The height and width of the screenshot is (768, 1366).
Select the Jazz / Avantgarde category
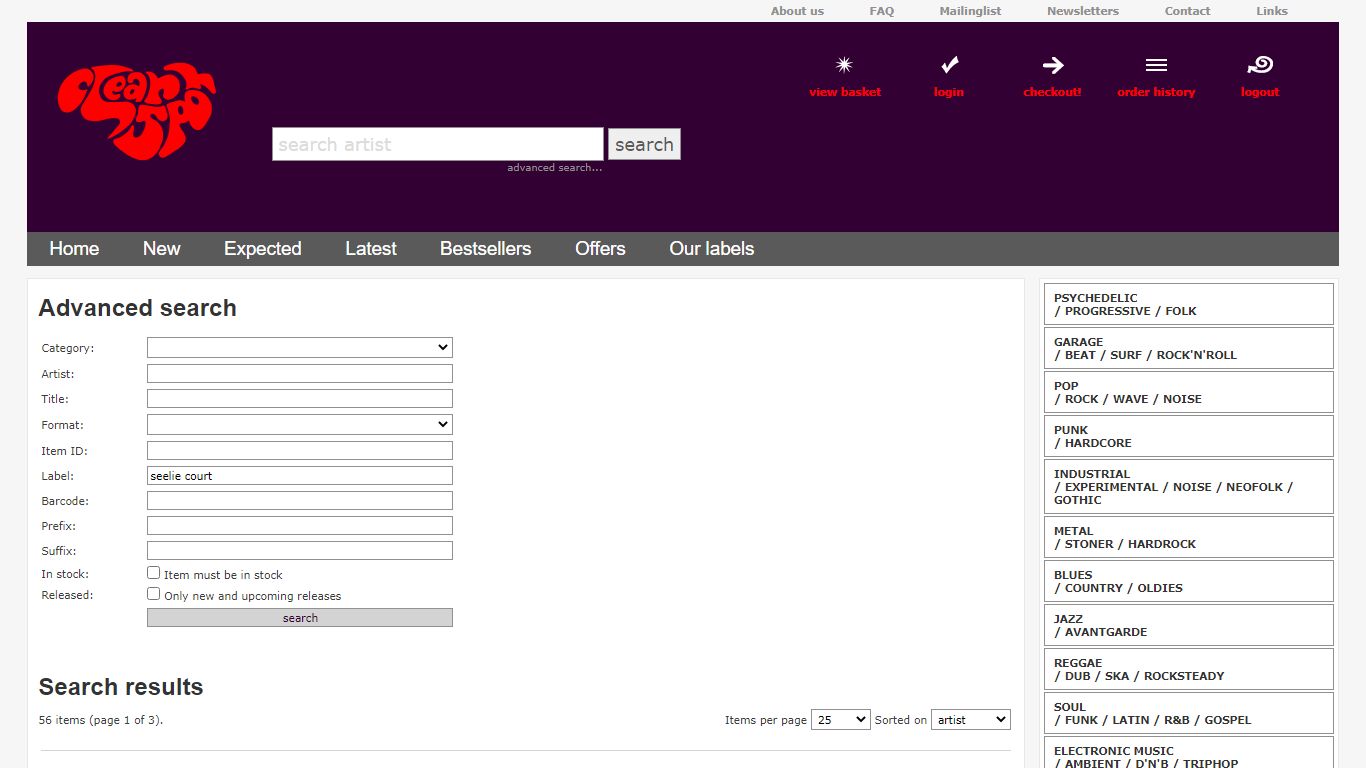1189,625
